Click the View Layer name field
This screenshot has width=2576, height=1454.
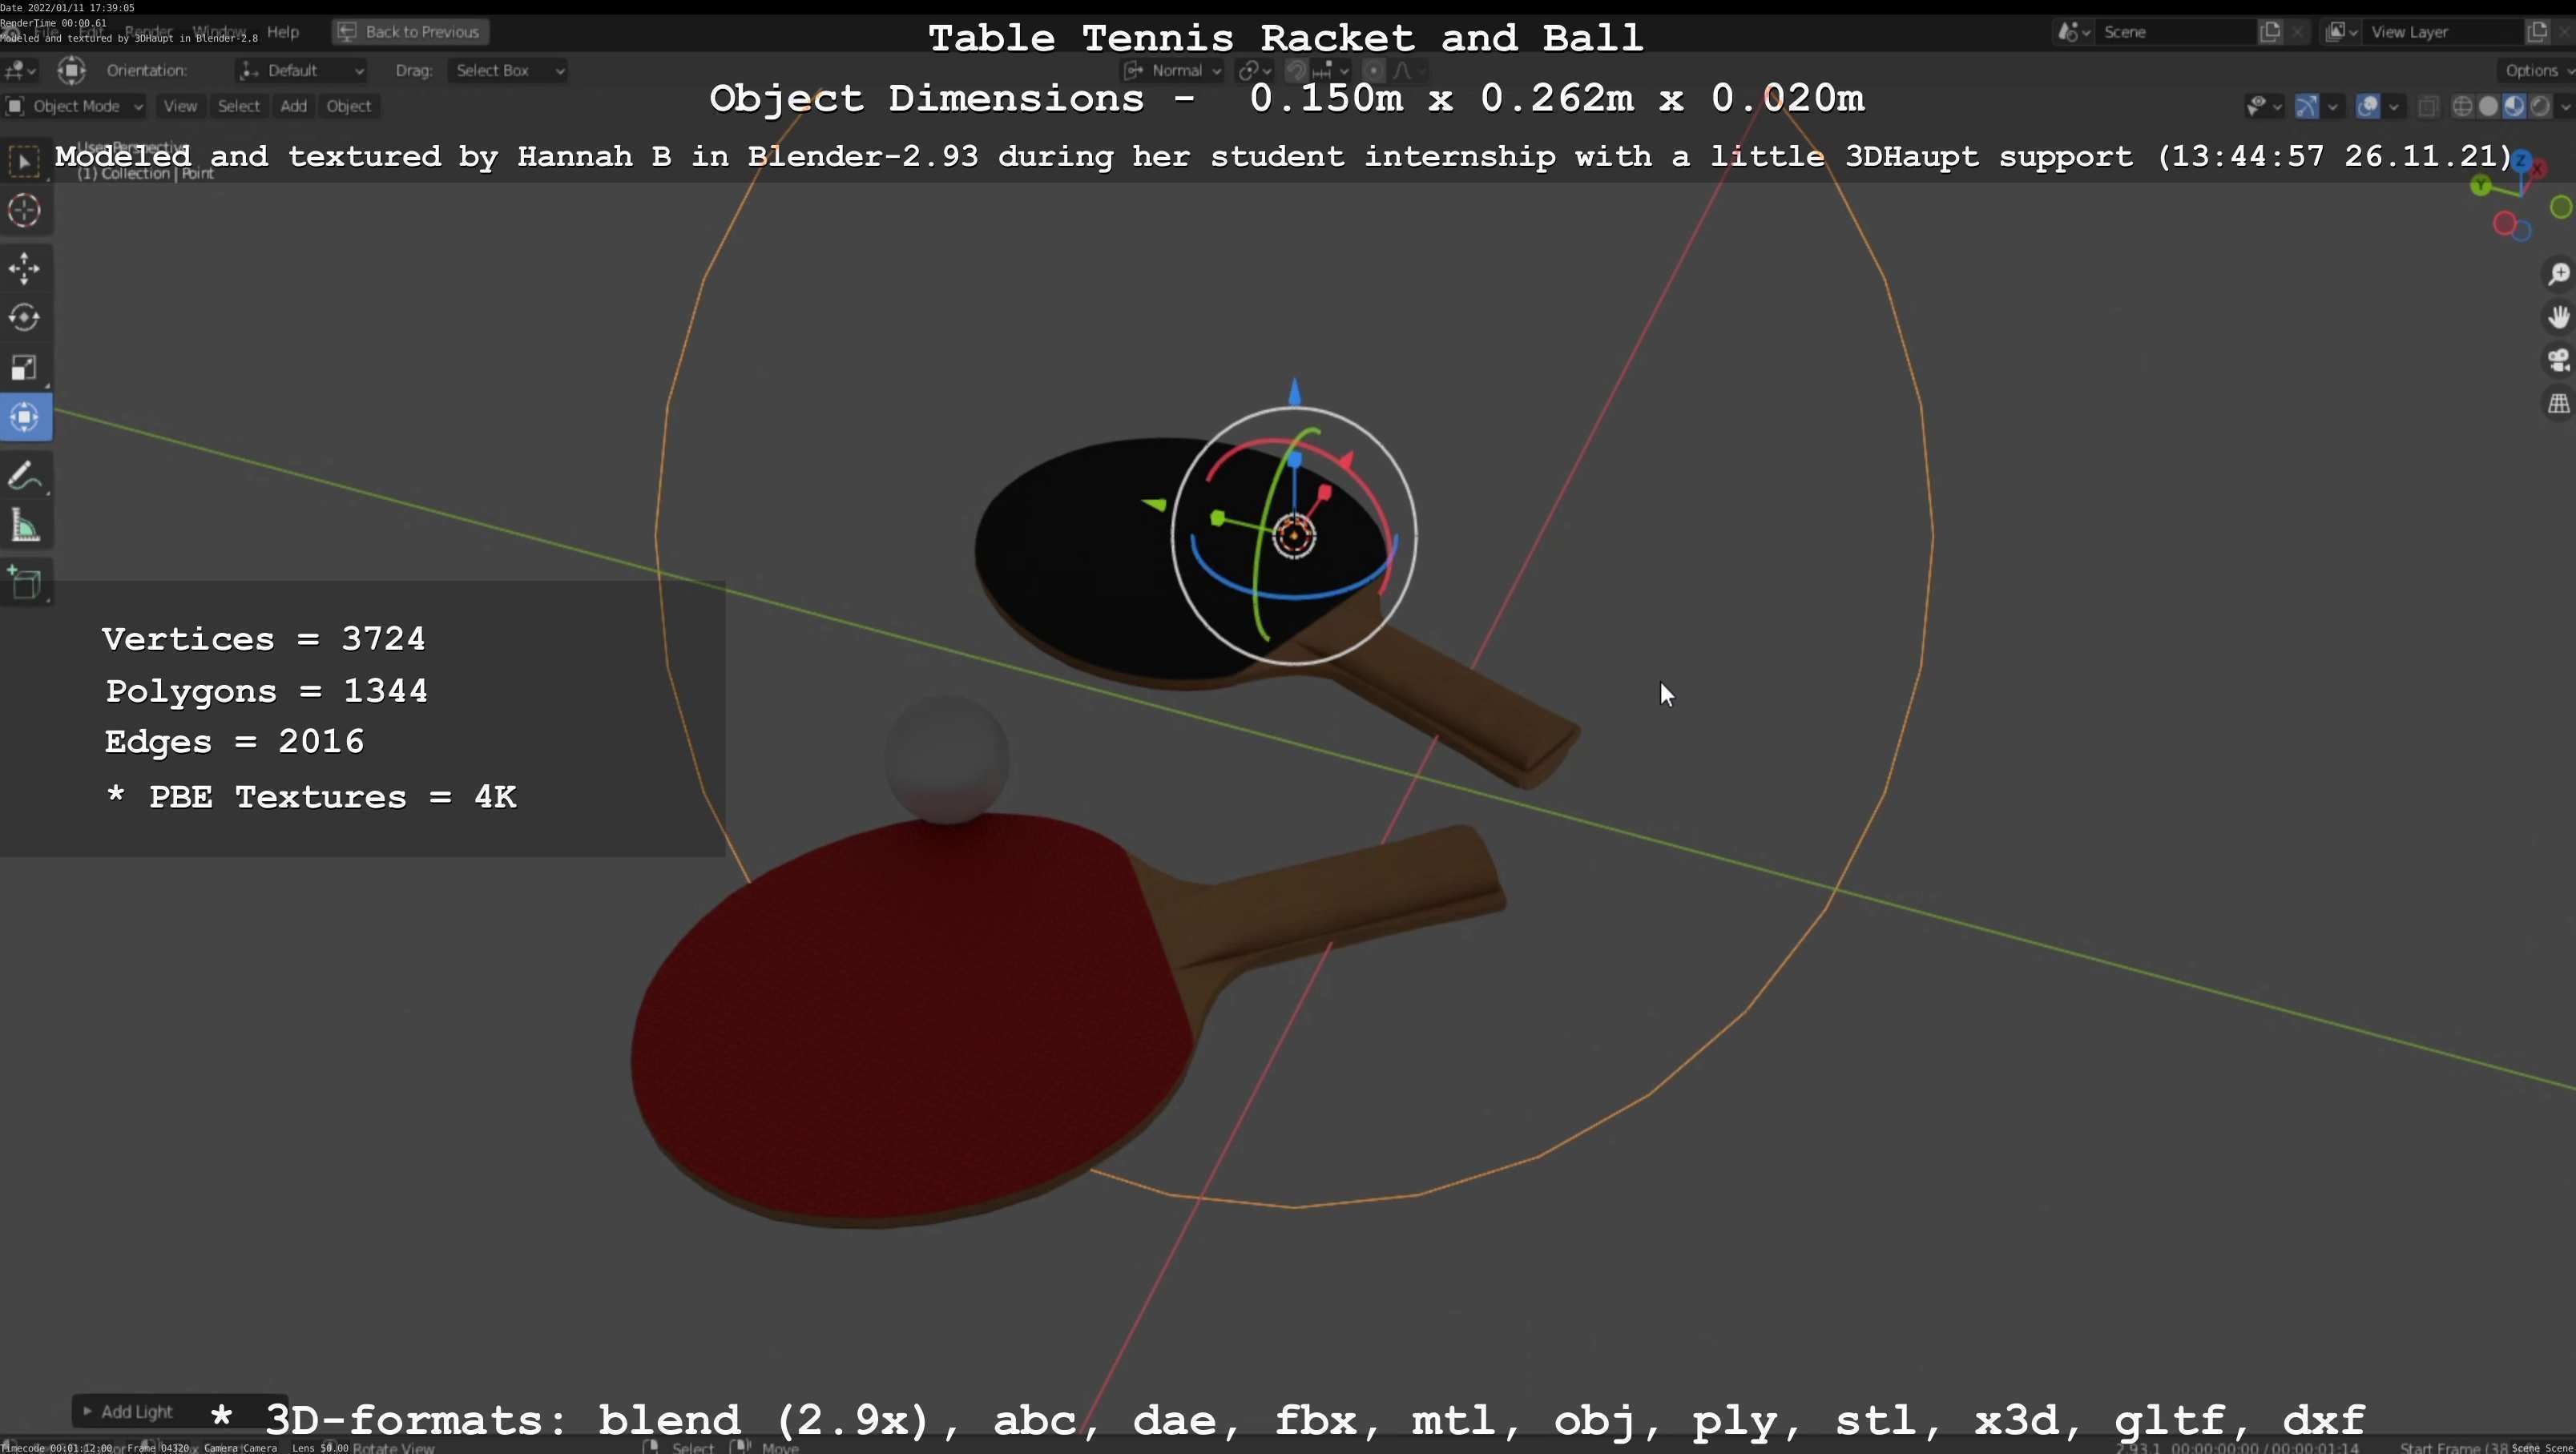tap(2442, 32)
